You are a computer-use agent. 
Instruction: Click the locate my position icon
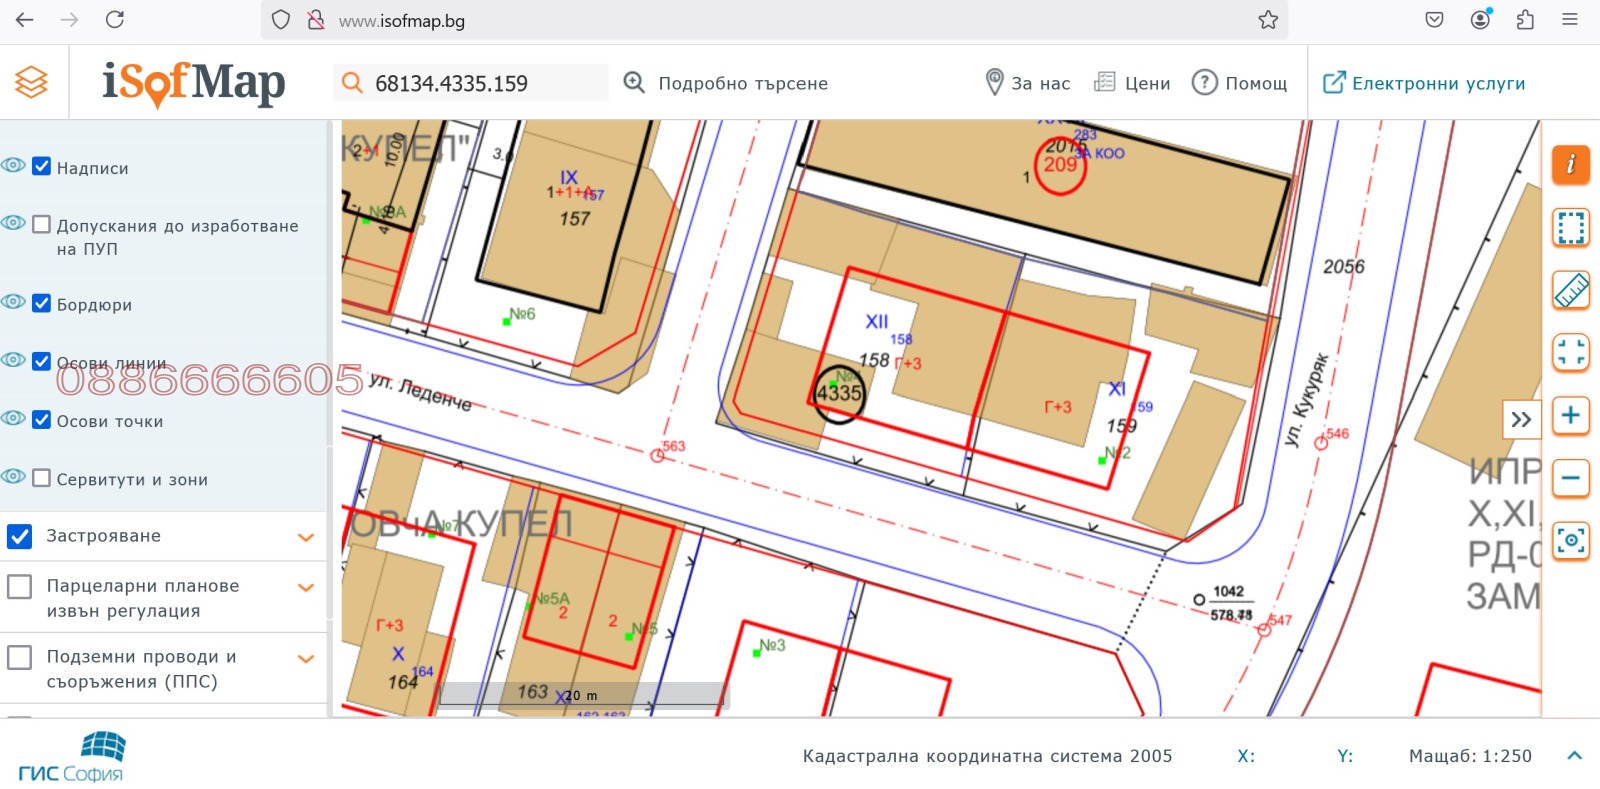click(1570, 541)
